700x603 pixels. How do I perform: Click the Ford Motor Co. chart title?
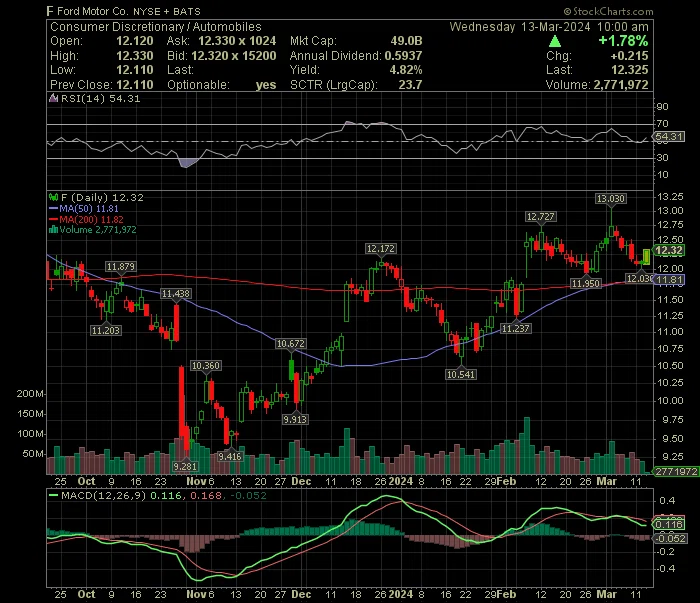tap(124, 11)
